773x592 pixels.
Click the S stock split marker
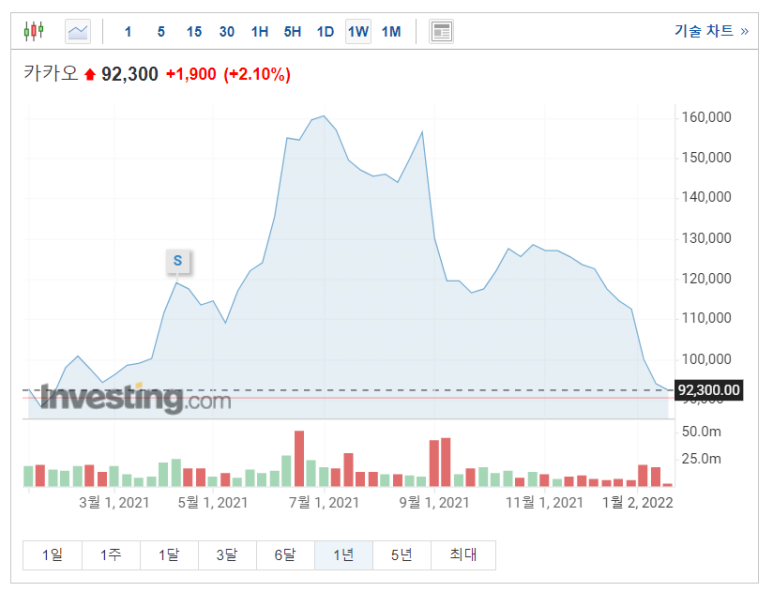(x=178, y=261)
